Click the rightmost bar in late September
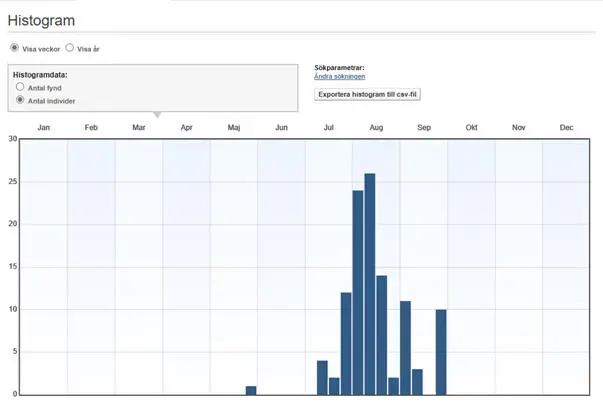Image resolution: width=603 pixels, height=403 pixels. [441, 352]
